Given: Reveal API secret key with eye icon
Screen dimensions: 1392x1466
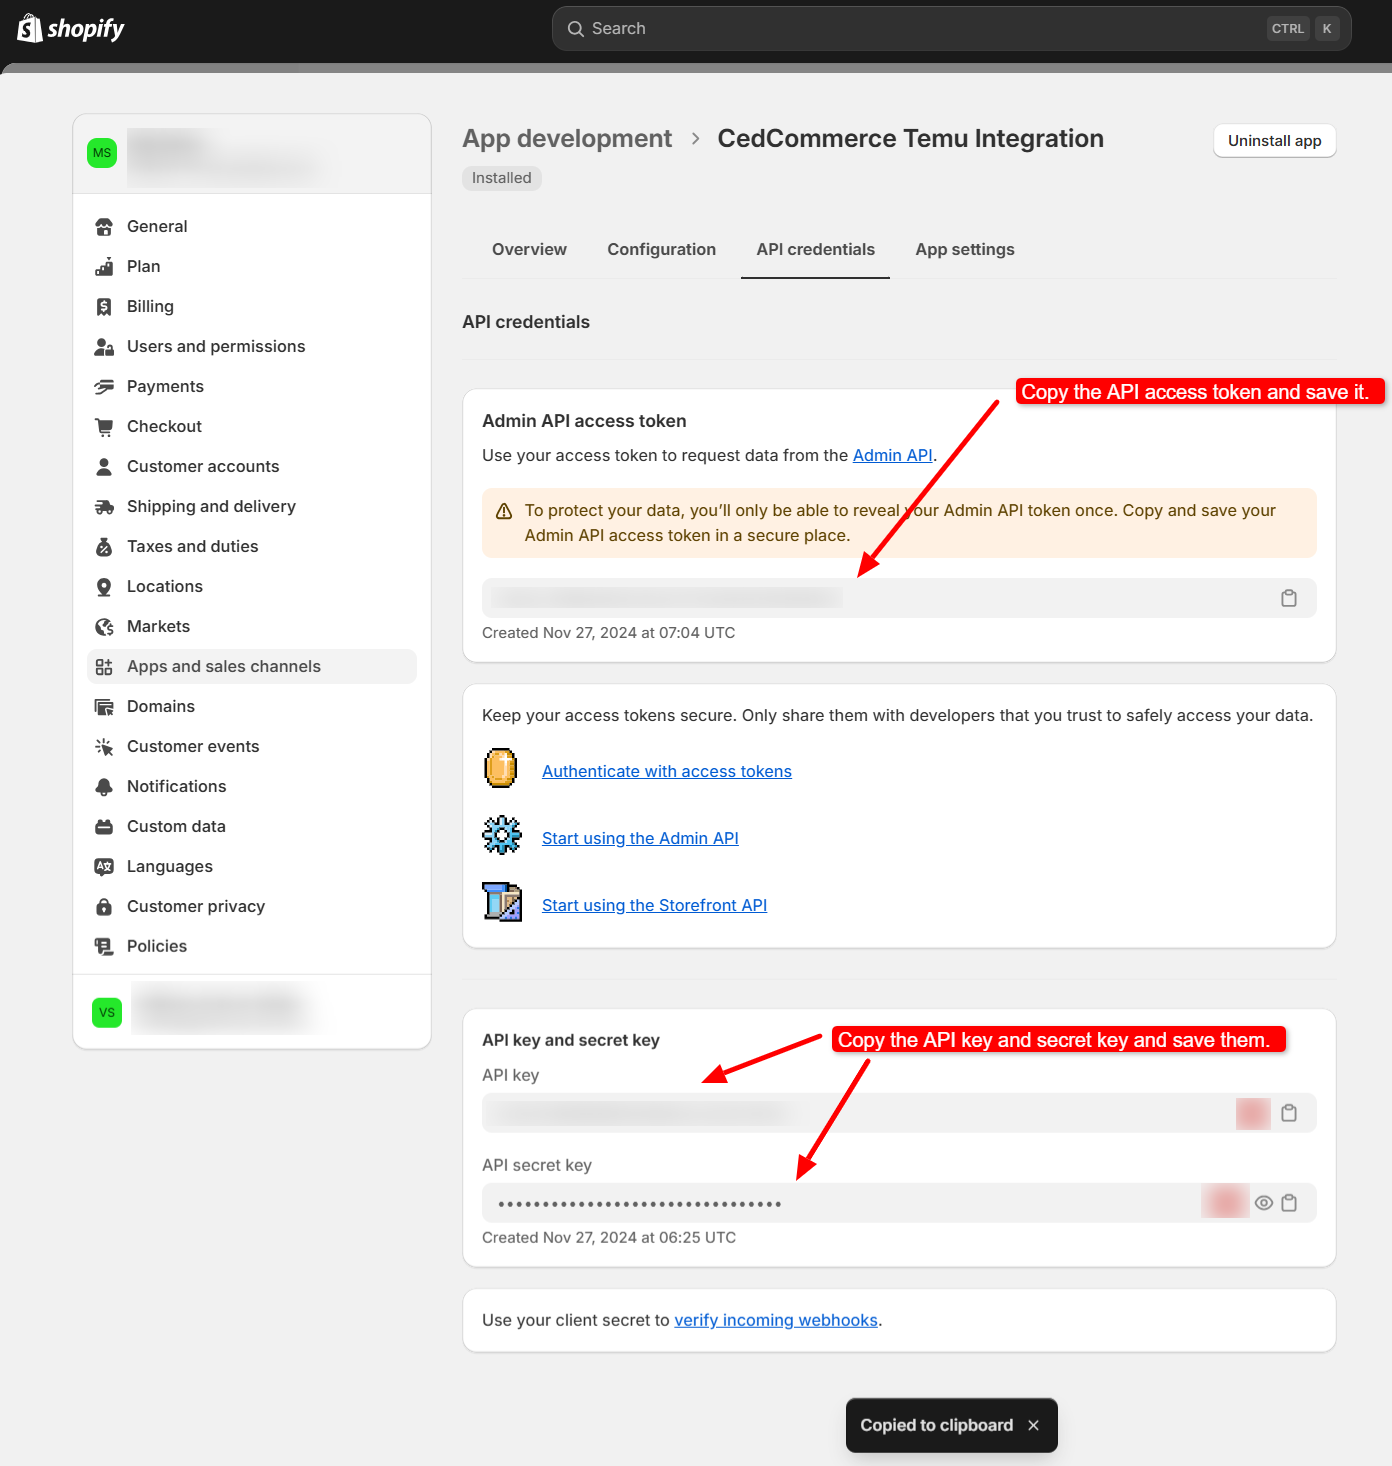Looking at the screenshot, I should point(1264,1203).
